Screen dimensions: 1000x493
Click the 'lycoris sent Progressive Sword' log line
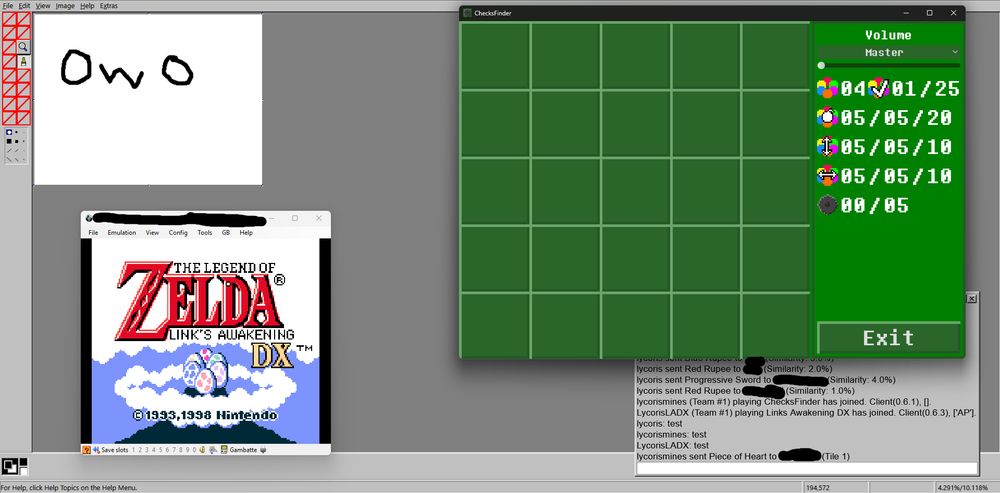[766, 379]
